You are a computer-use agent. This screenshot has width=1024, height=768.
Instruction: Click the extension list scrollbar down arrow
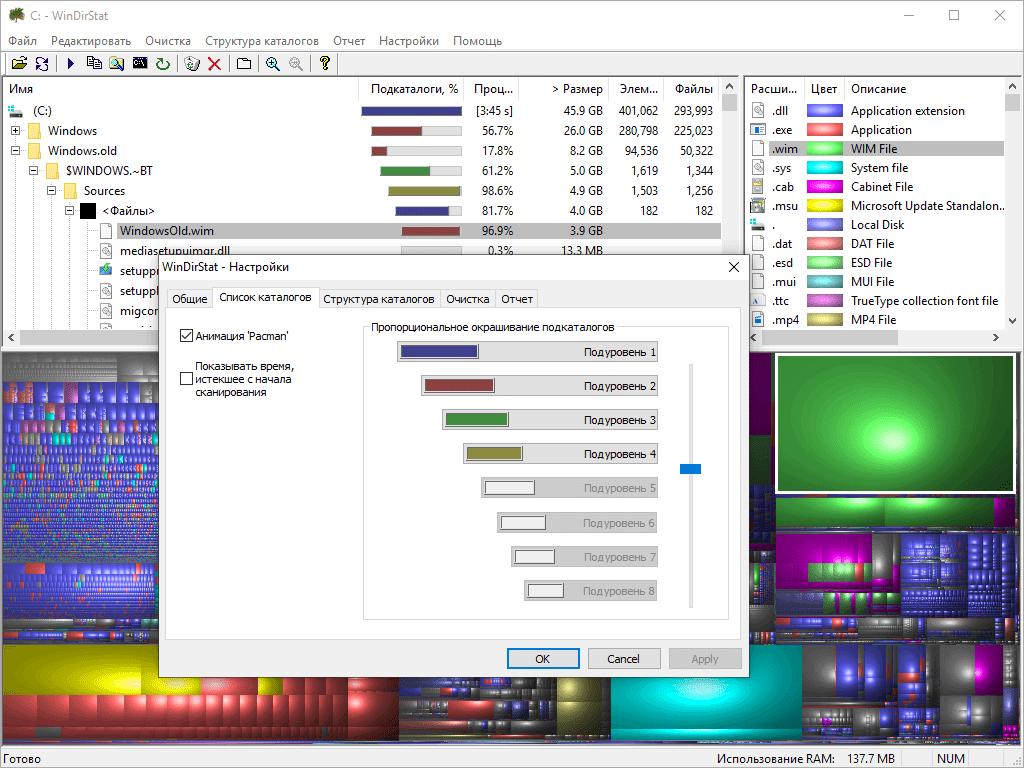point(1012,321)
